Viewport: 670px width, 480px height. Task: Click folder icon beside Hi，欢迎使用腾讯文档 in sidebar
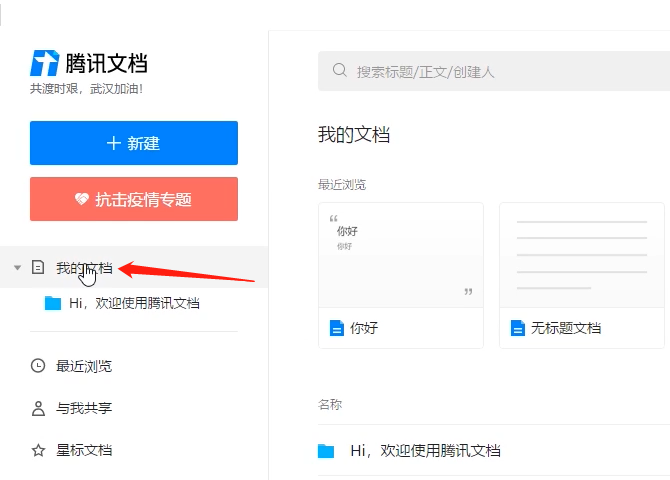(x=53, y=303)
